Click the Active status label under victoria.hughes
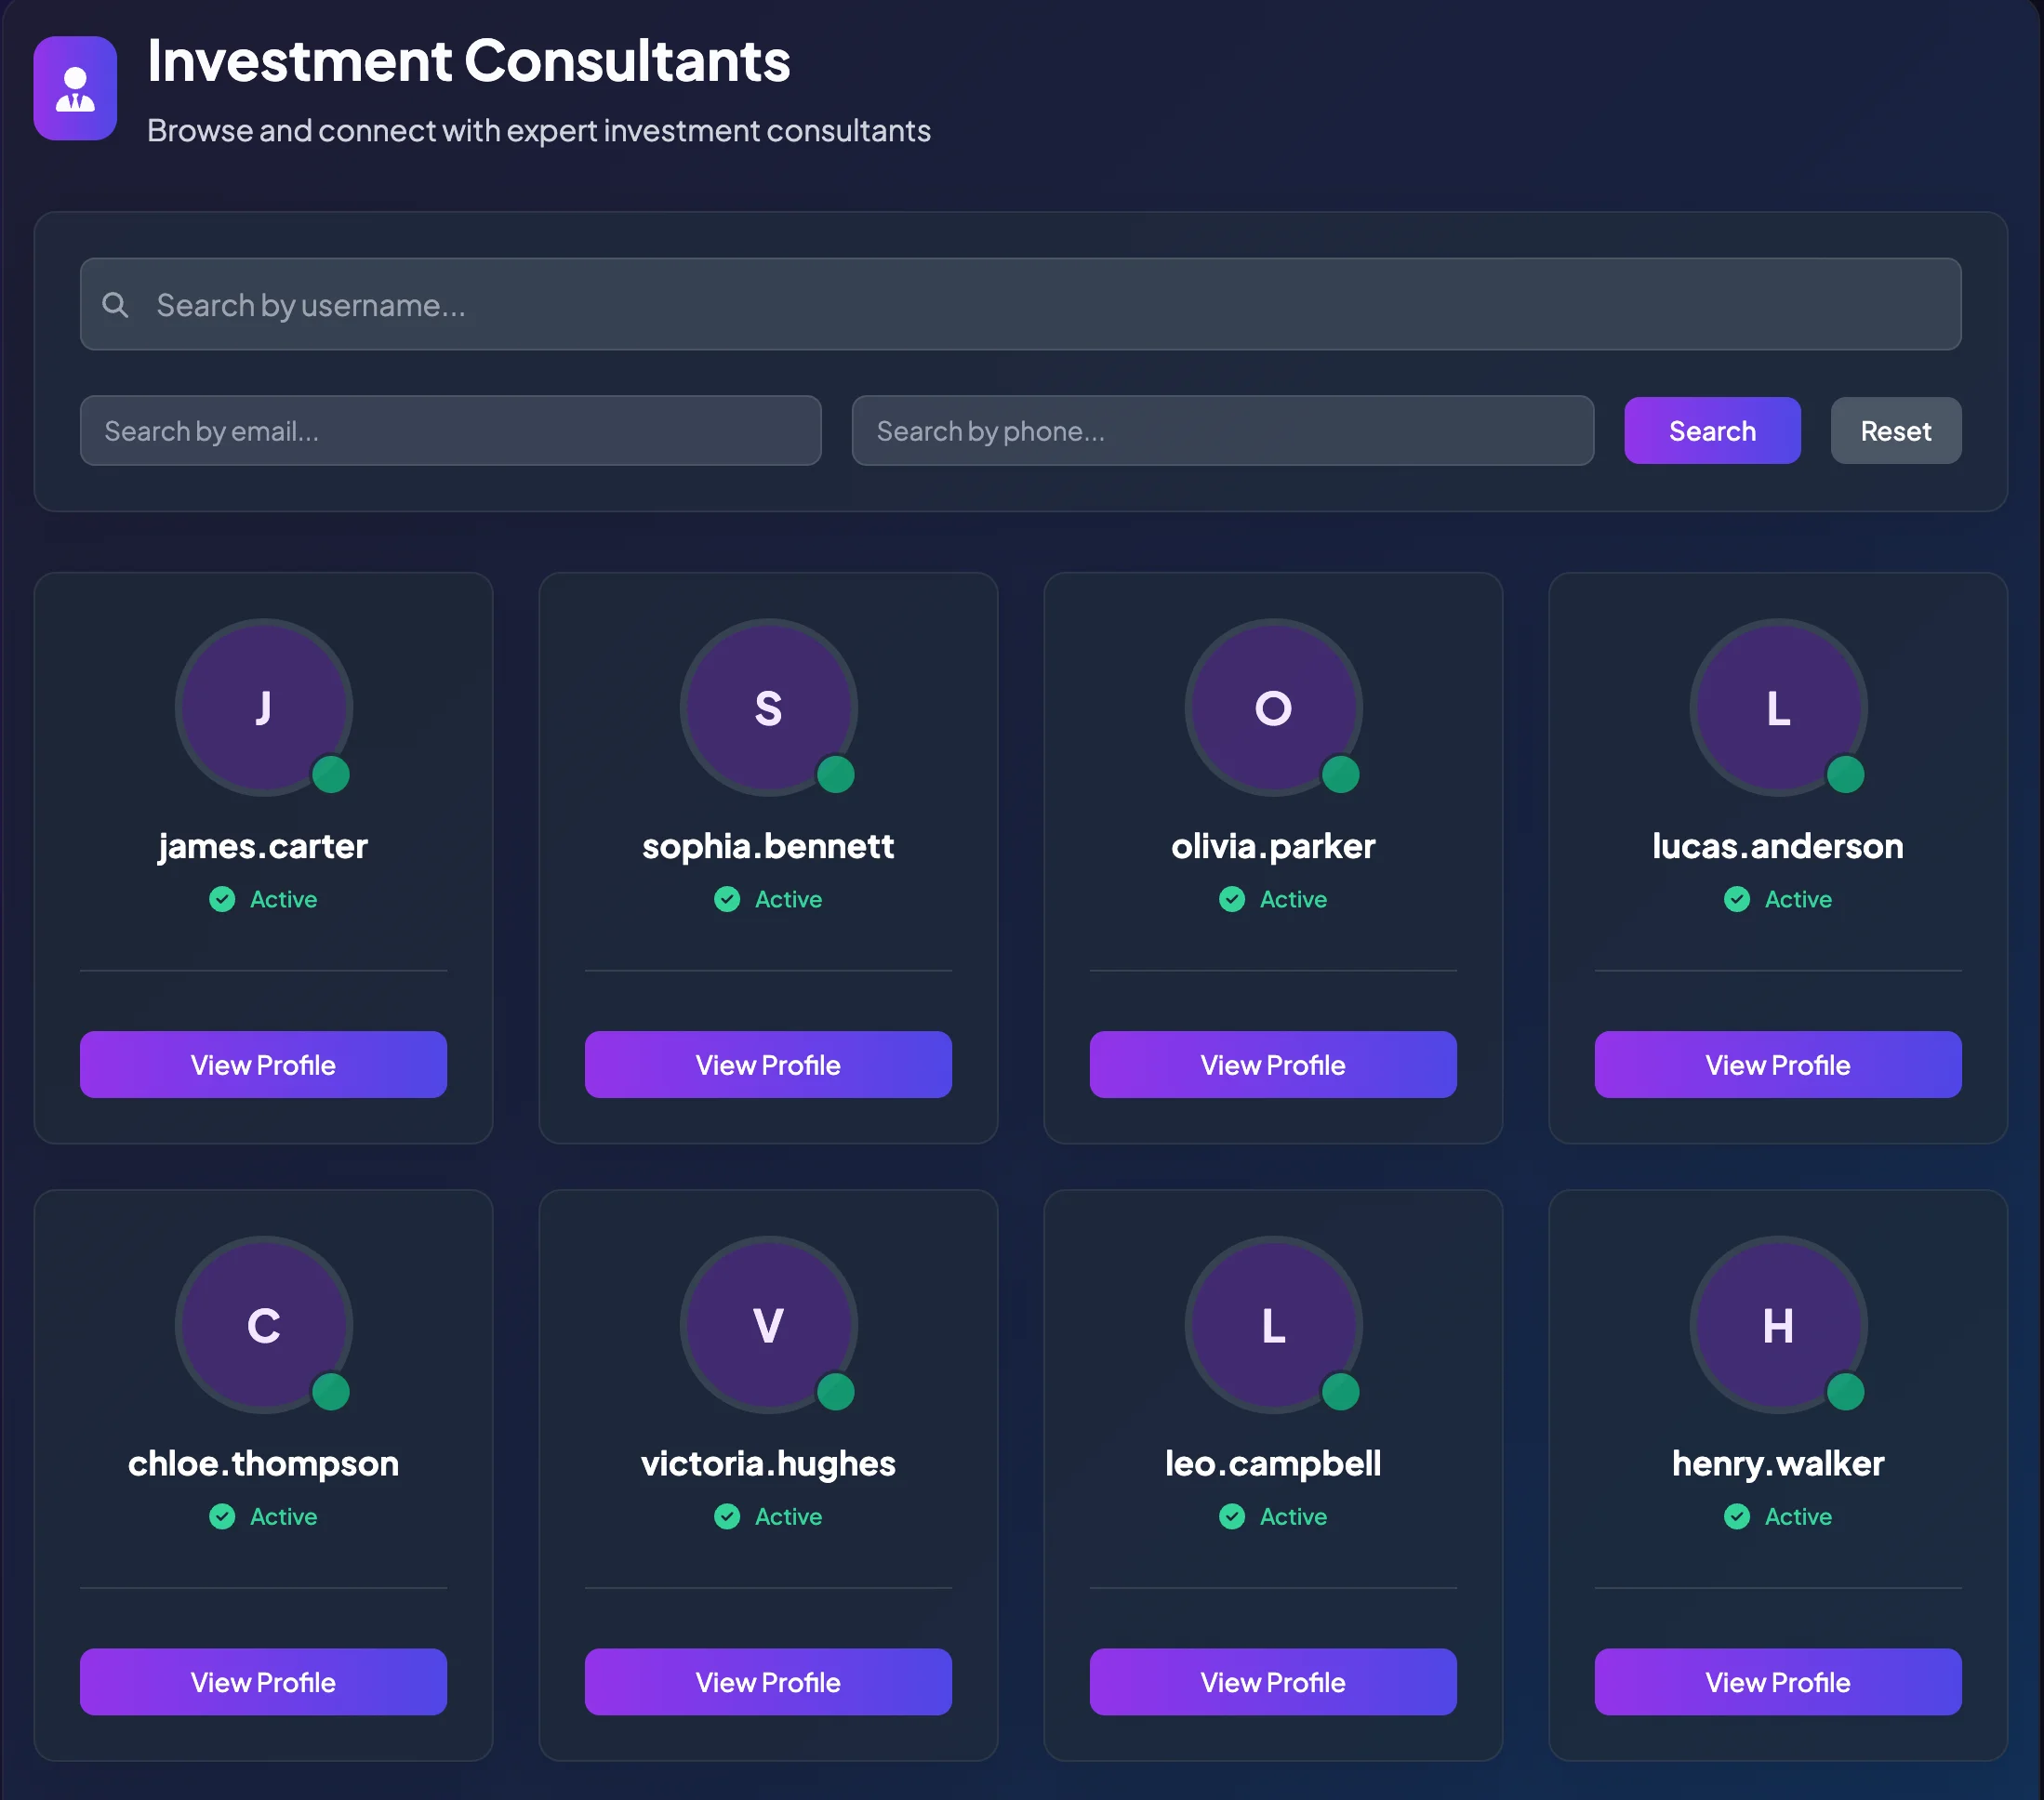 point(788,1517)
